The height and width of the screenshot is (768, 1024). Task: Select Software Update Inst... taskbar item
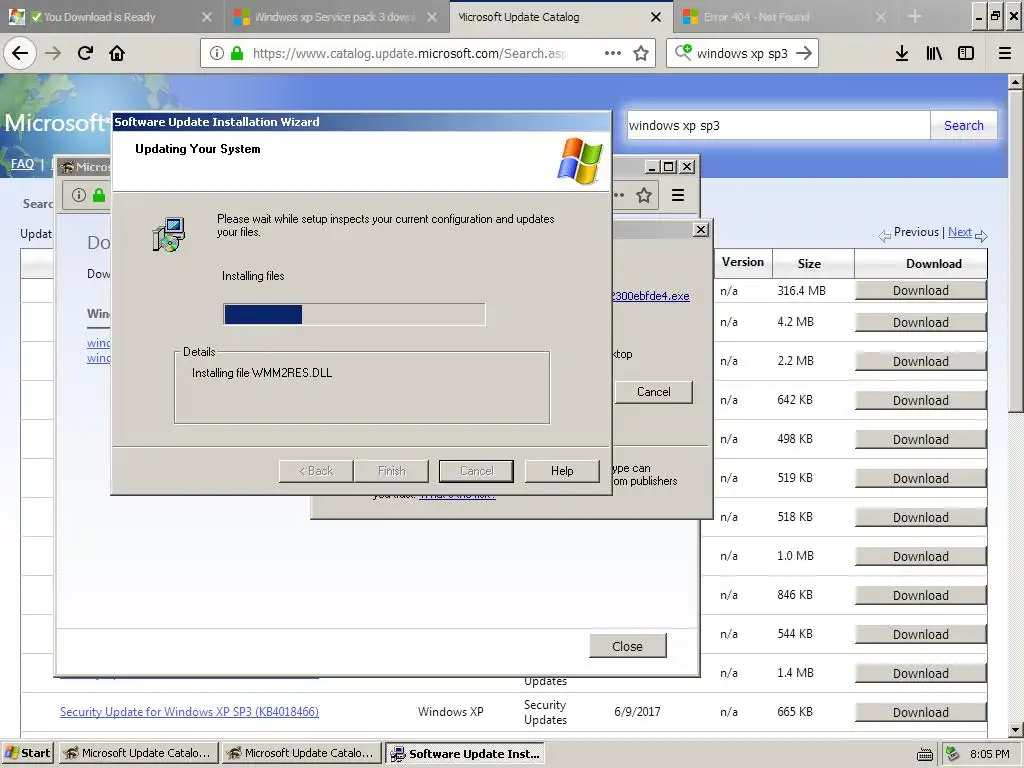(465, 753)
